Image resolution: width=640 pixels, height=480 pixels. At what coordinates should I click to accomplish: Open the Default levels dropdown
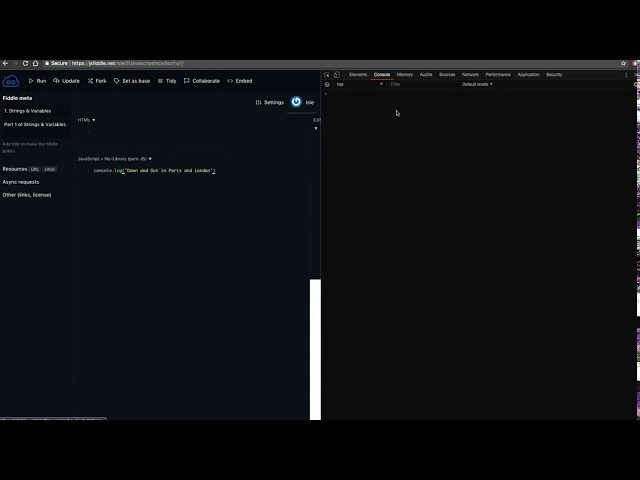click(x=477, y=84)
